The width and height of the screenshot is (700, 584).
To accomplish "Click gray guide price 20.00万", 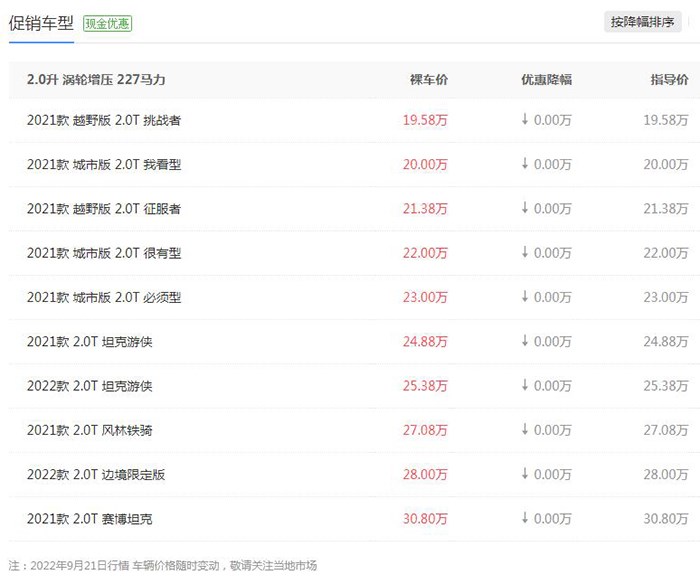I will point(666,164).
